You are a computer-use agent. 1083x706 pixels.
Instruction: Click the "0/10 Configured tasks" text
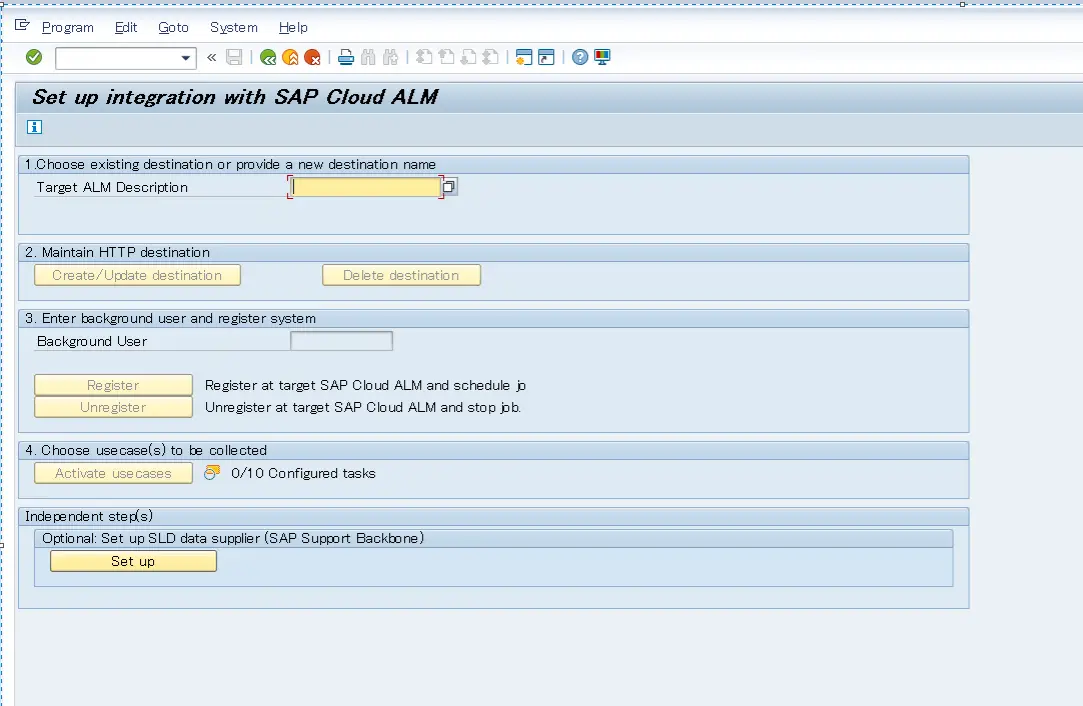[x=303, y=473]
